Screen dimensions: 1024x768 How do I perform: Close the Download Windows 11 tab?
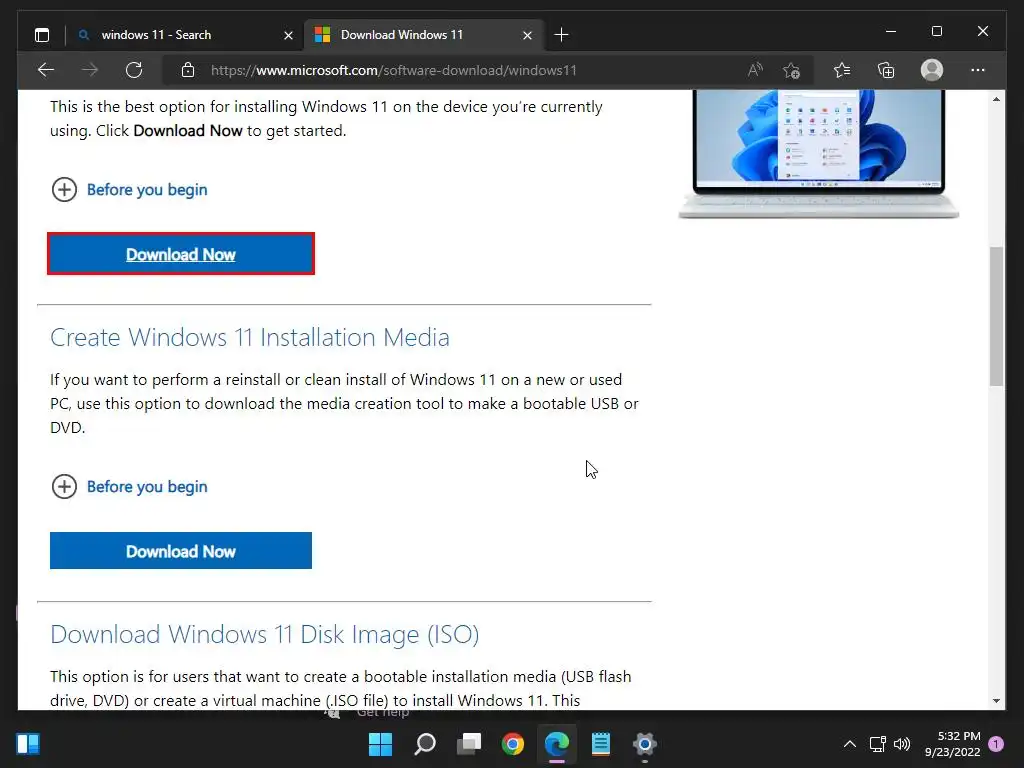[527, 35]
